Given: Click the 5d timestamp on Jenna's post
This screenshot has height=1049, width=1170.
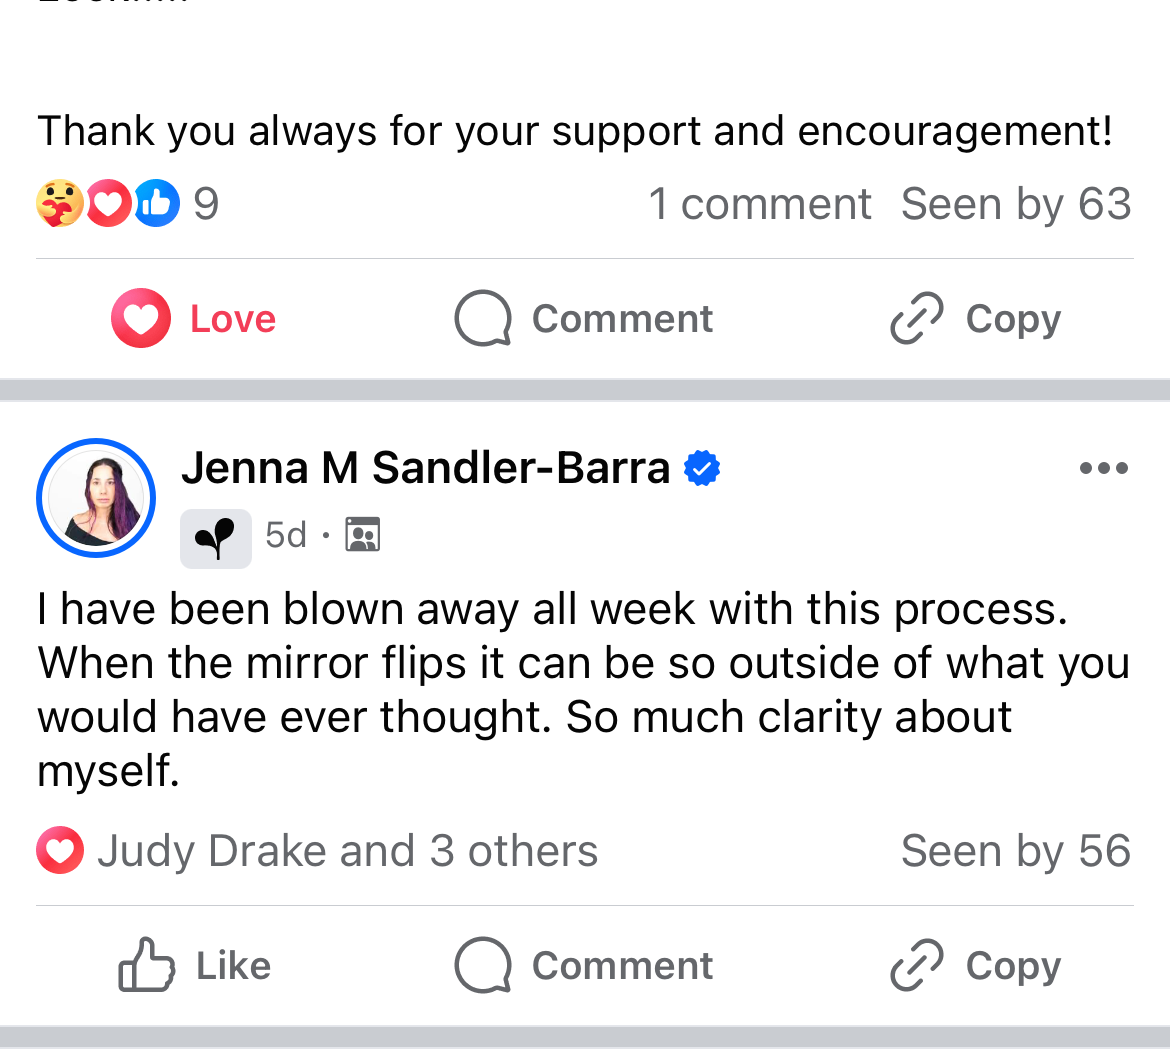Looking at the screenshot, I should pyautogui.click(x=285, y=536).
